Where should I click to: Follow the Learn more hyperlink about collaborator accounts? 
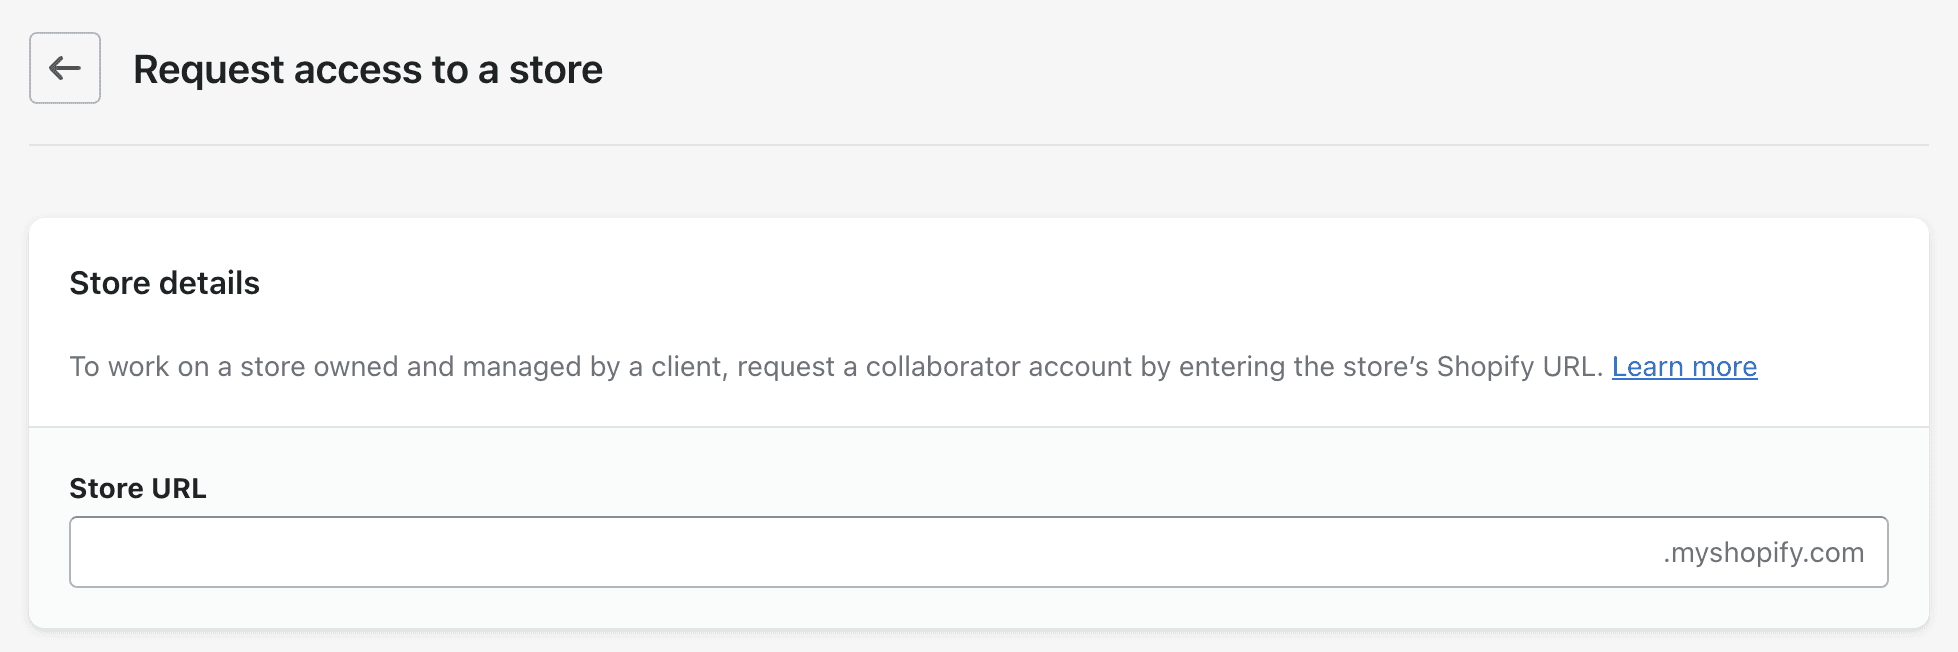tap(1684, 367)
